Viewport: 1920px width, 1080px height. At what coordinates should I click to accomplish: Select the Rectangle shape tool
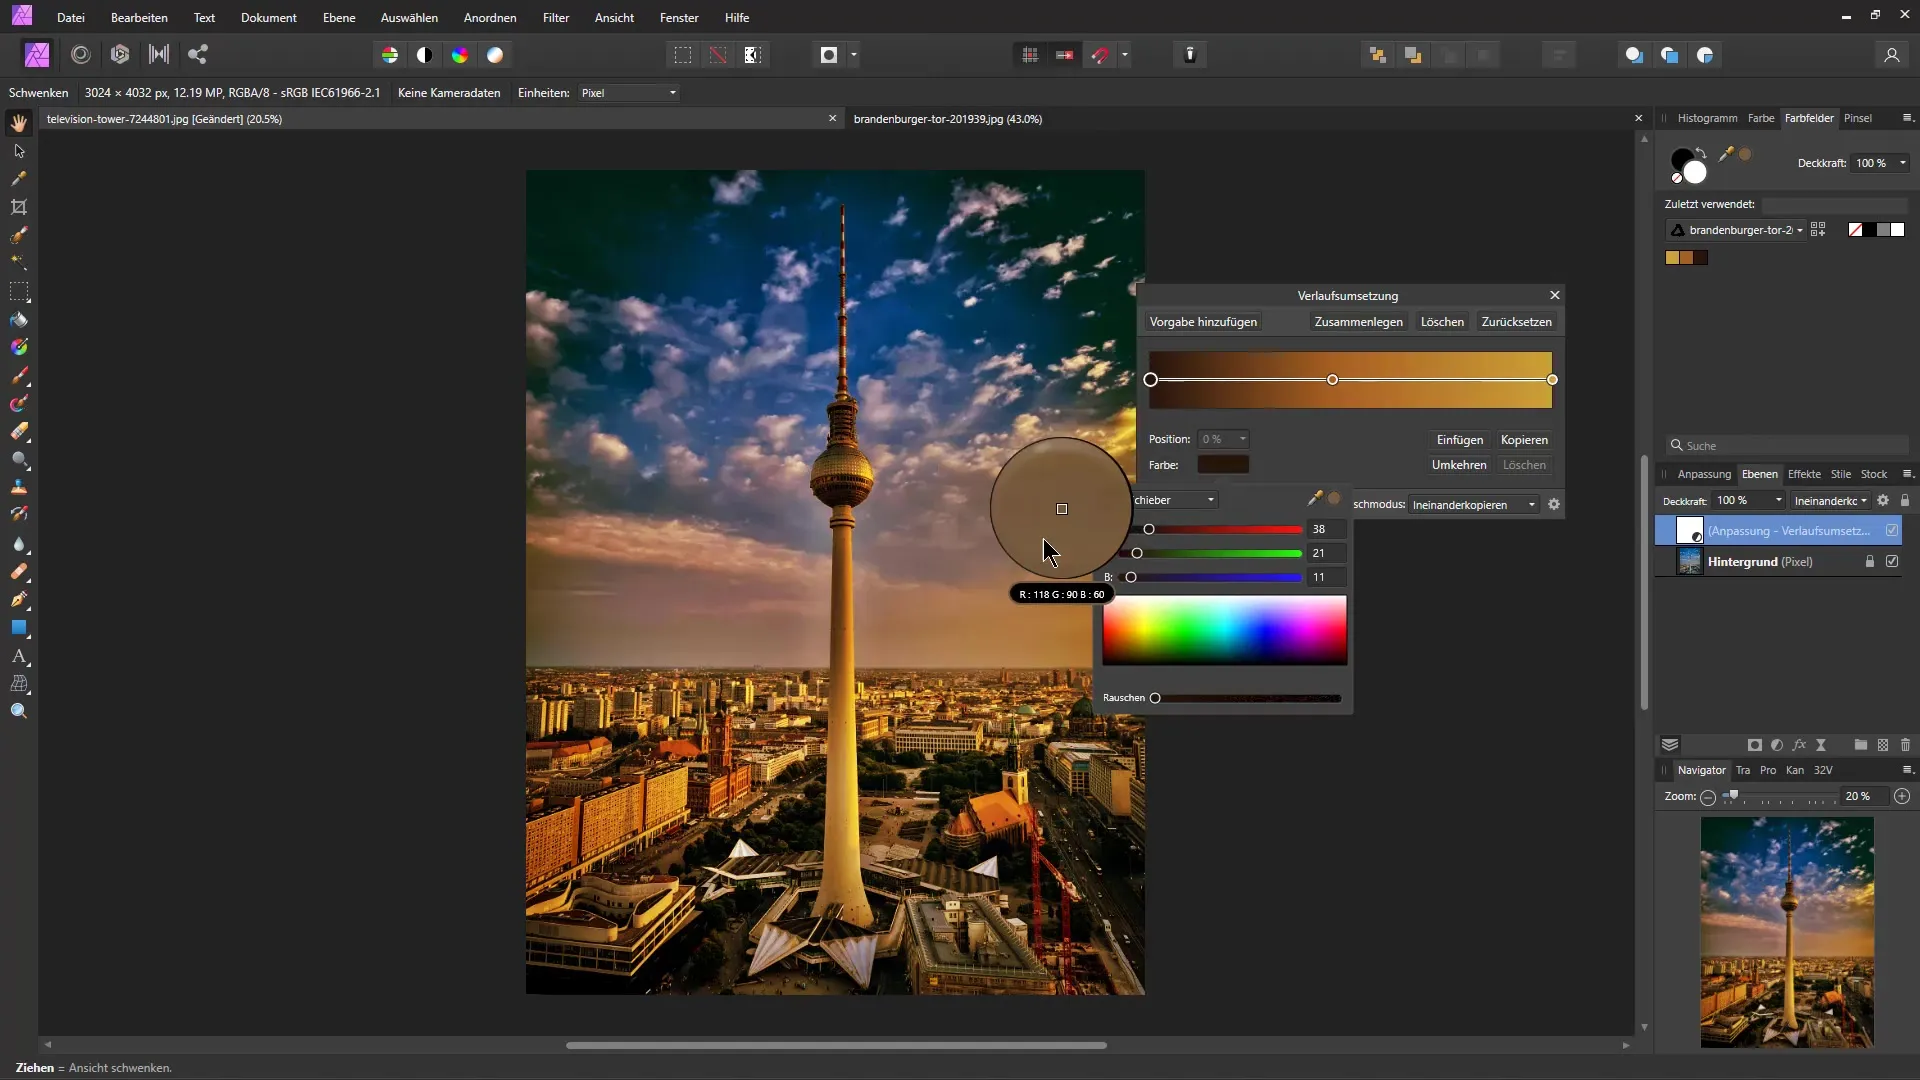coord(19,628)
